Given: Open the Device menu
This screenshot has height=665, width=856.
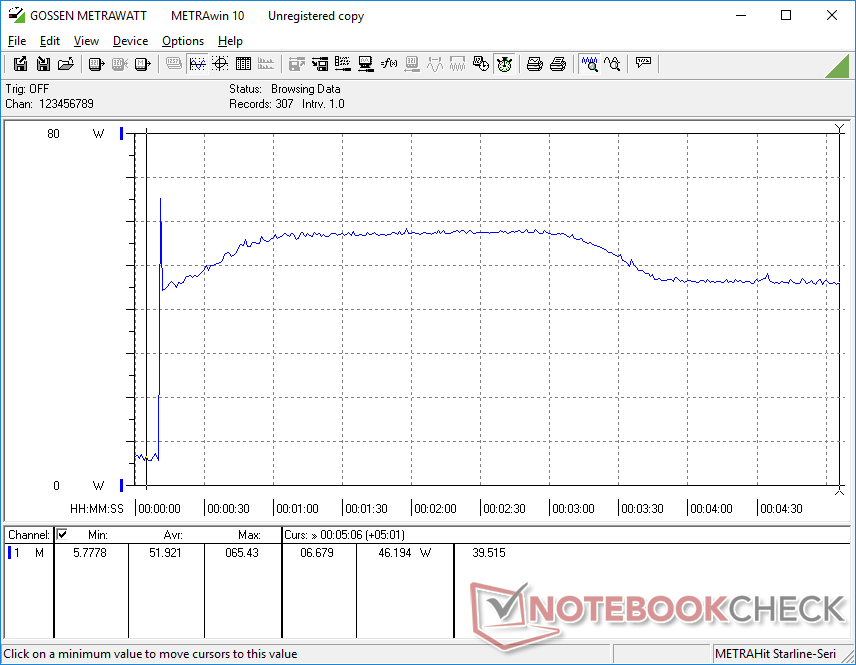Looking at the screenshot, I should coord(130,41).
